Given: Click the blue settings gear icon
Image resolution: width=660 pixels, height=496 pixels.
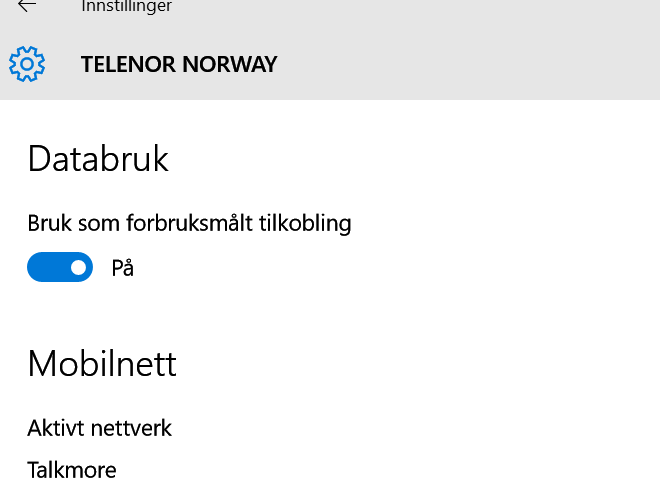Looking at the screenshot, I should (27, 64).
